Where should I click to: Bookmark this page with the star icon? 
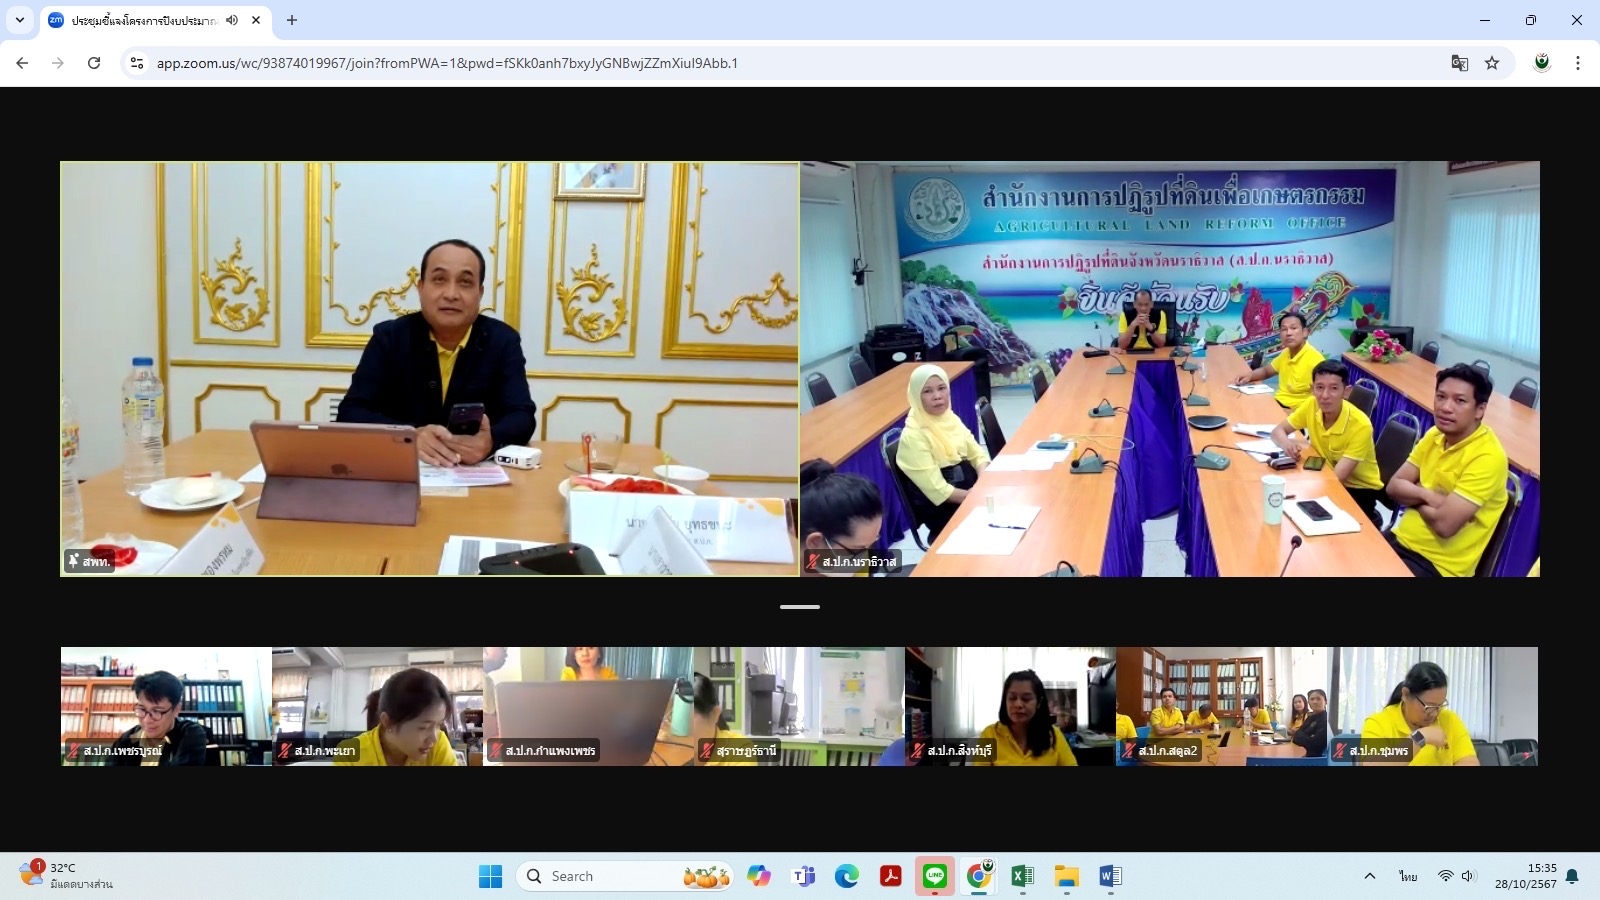pos(1492,63)
